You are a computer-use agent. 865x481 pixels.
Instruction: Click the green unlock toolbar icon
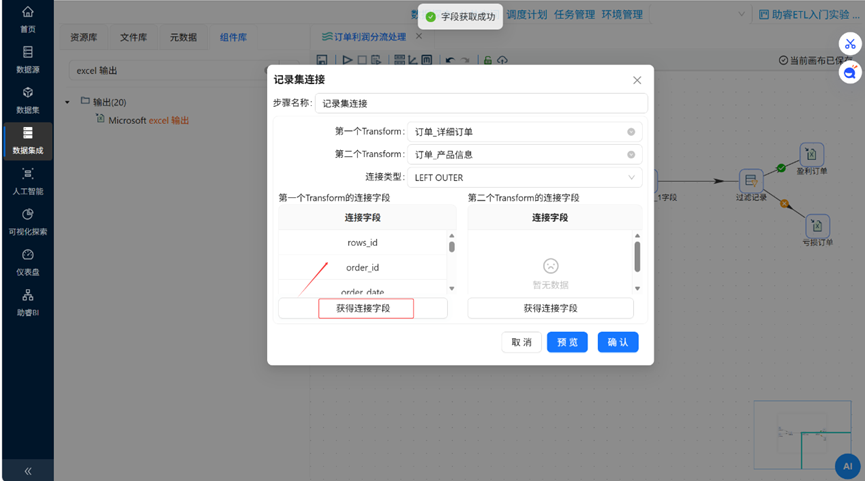488,60
